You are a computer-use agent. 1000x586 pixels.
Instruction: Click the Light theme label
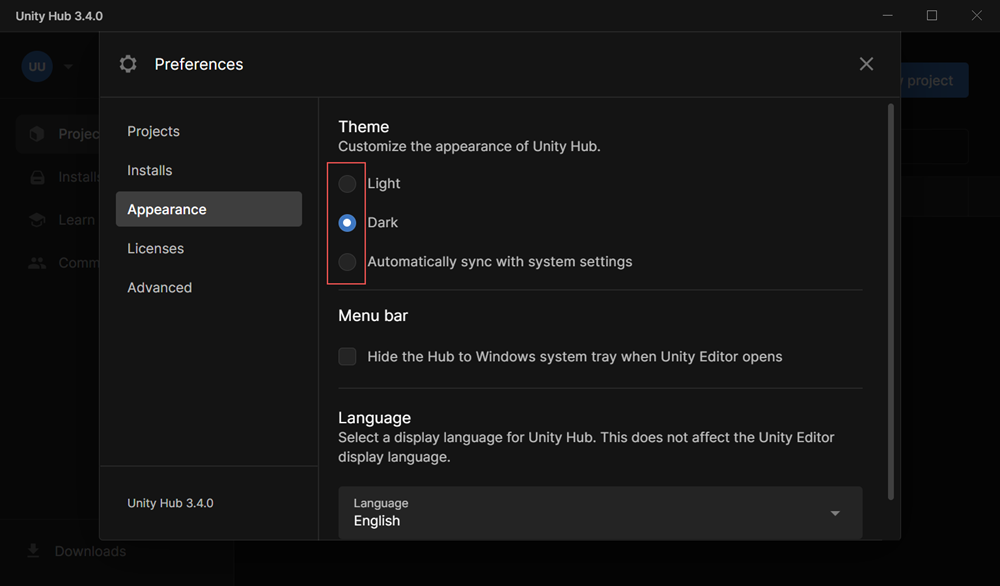pyautogui.click(x=383, y=184)
